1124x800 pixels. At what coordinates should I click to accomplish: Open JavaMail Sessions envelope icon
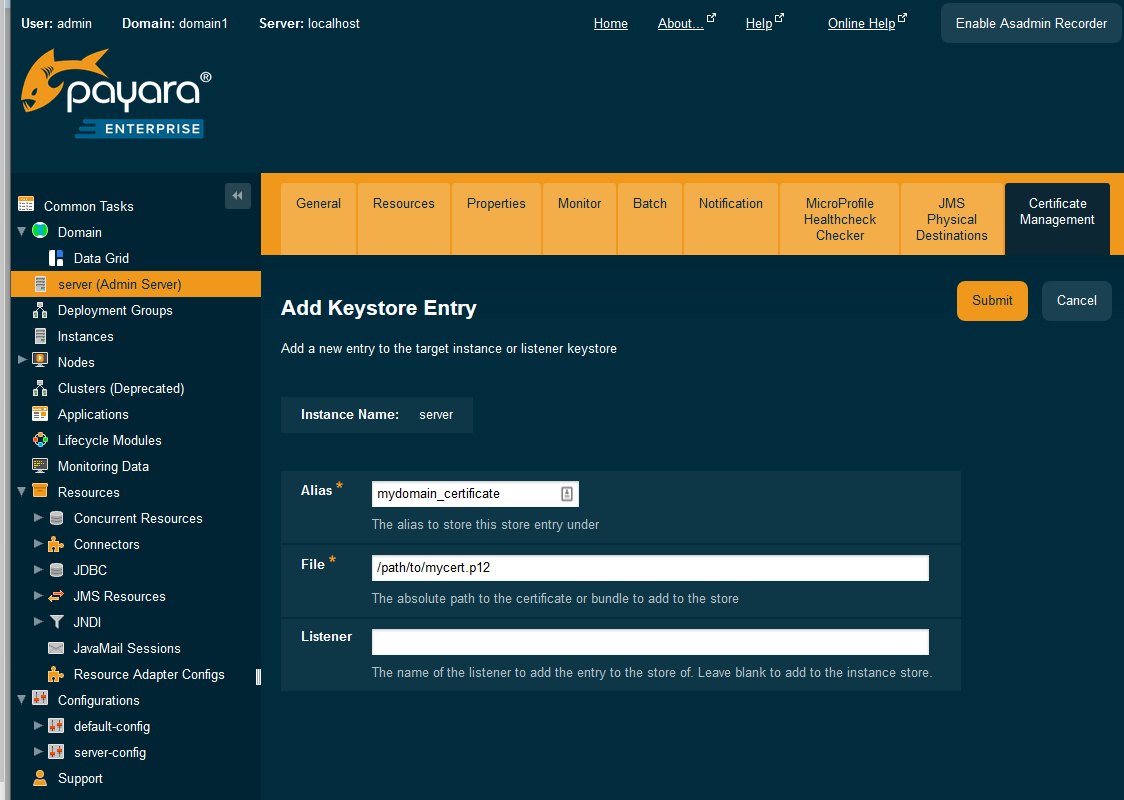pos(56,648)
